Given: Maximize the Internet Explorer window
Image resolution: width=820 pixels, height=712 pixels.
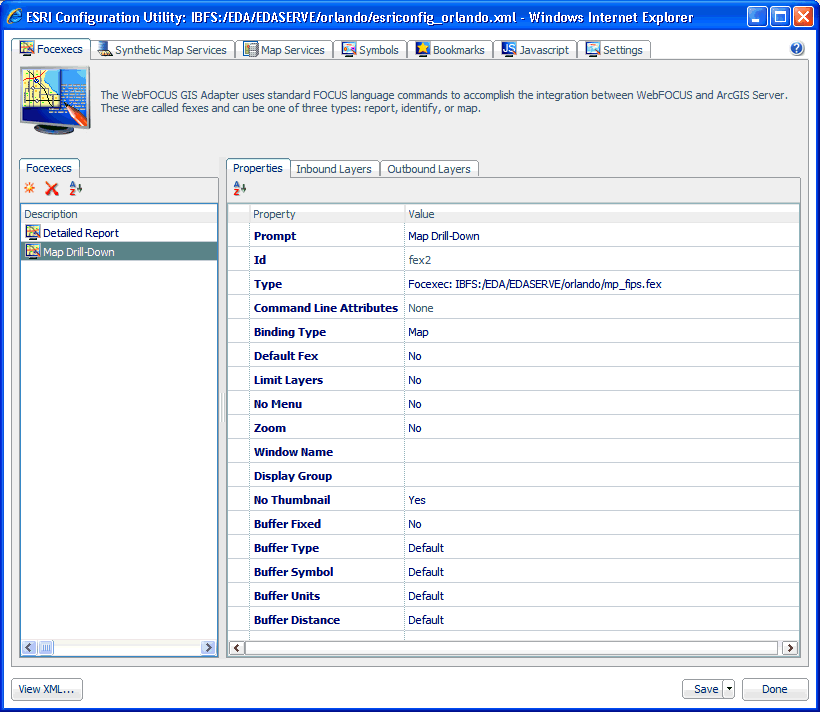Looking at the screenshot, I should pos(780,17).
